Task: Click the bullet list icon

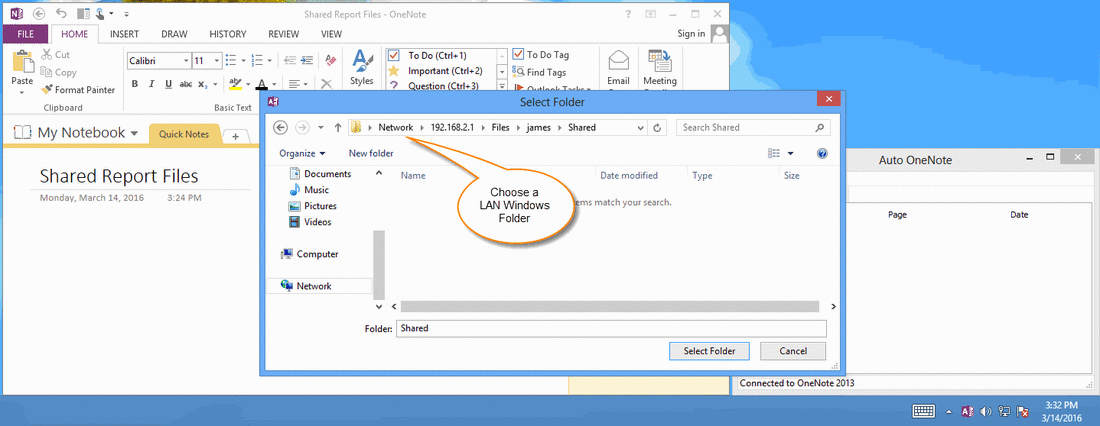Action: pos(232,60)
